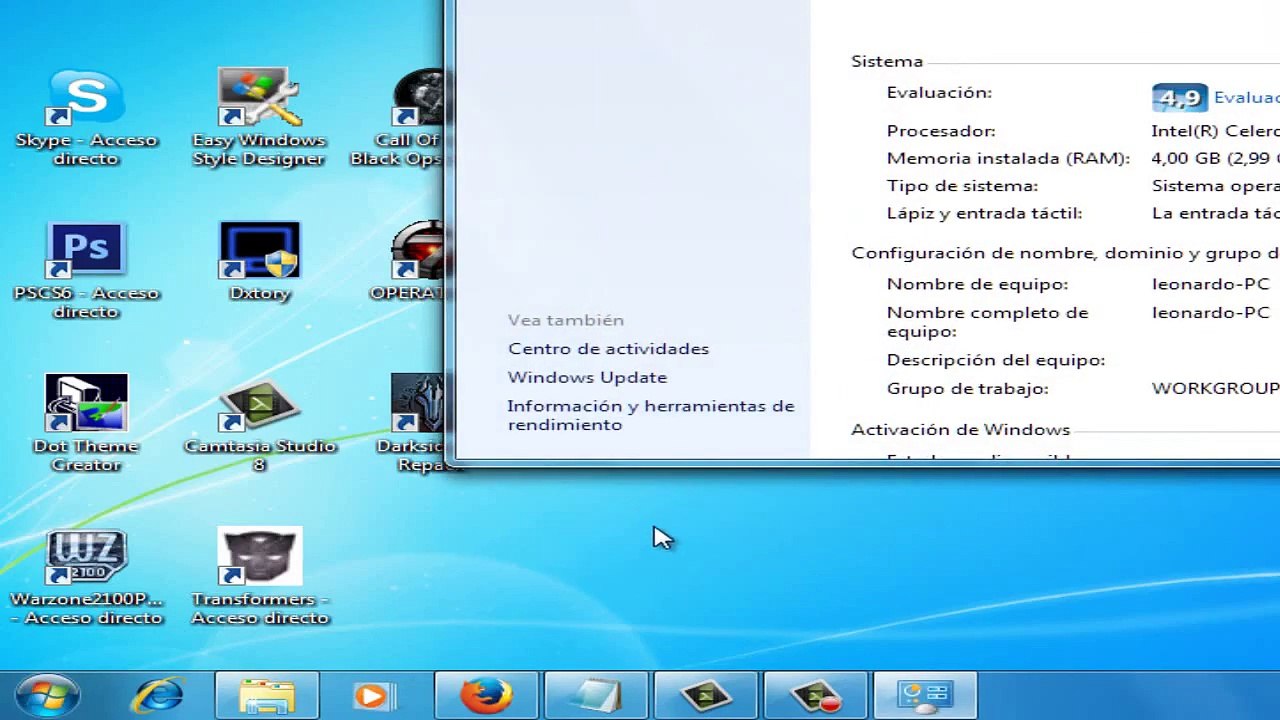Select the Camtasia Studio 8 desktop icon
1280x720 pixels.
point(259,403)
